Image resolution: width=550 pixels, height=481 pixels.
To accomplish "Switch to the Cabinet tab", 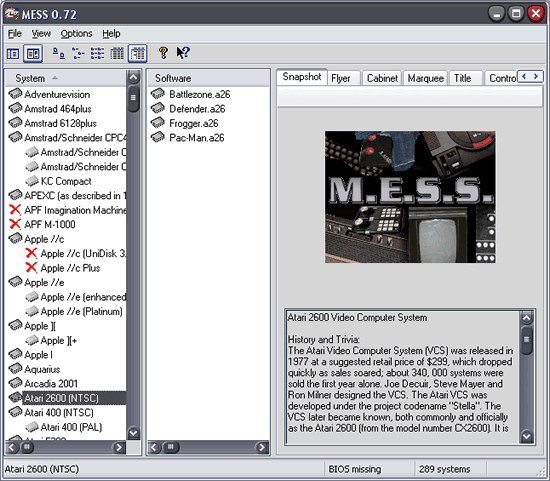I will tap(382, 78).
